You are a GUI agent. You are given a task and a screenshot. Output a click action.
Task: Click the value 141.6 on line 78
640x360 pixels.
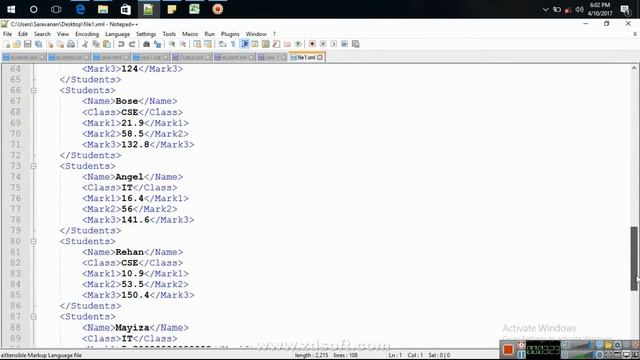click(x=135, y=220)
